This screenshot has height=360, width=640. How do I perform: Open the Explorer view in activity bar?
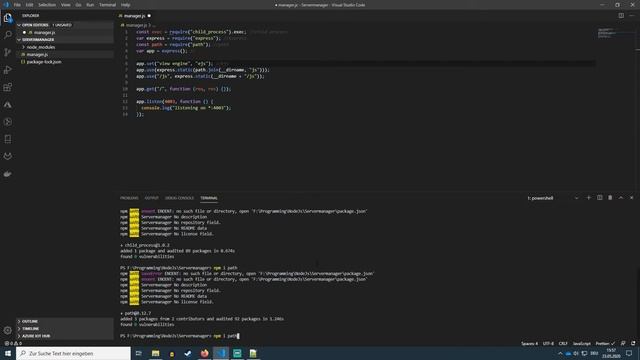[8, 18]
